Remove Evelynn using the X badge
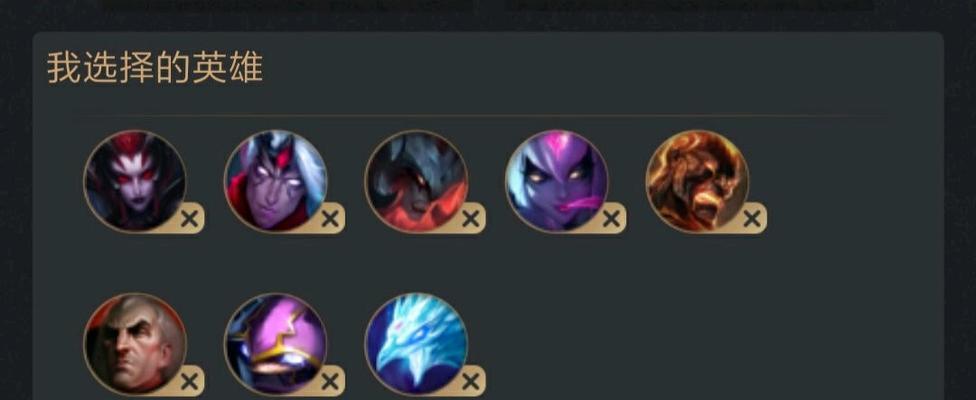976x400 pixels. (611, 218)
